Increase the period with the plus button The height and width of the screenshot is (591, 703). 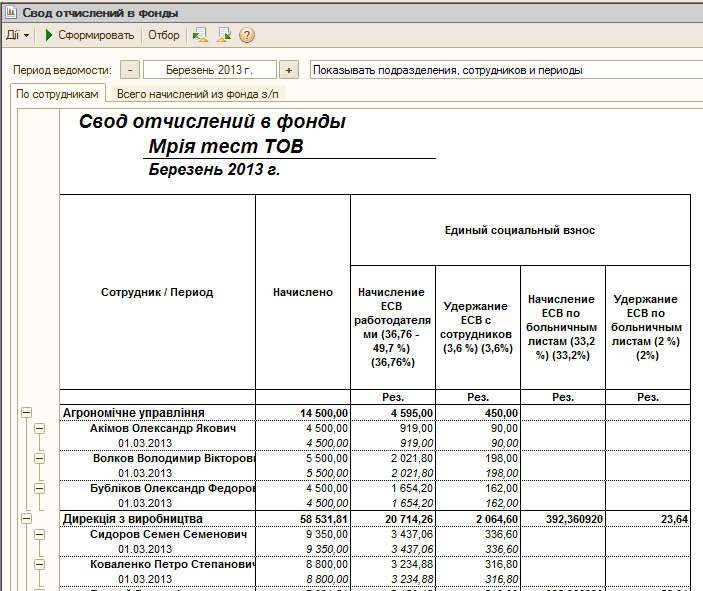[289, 70]
